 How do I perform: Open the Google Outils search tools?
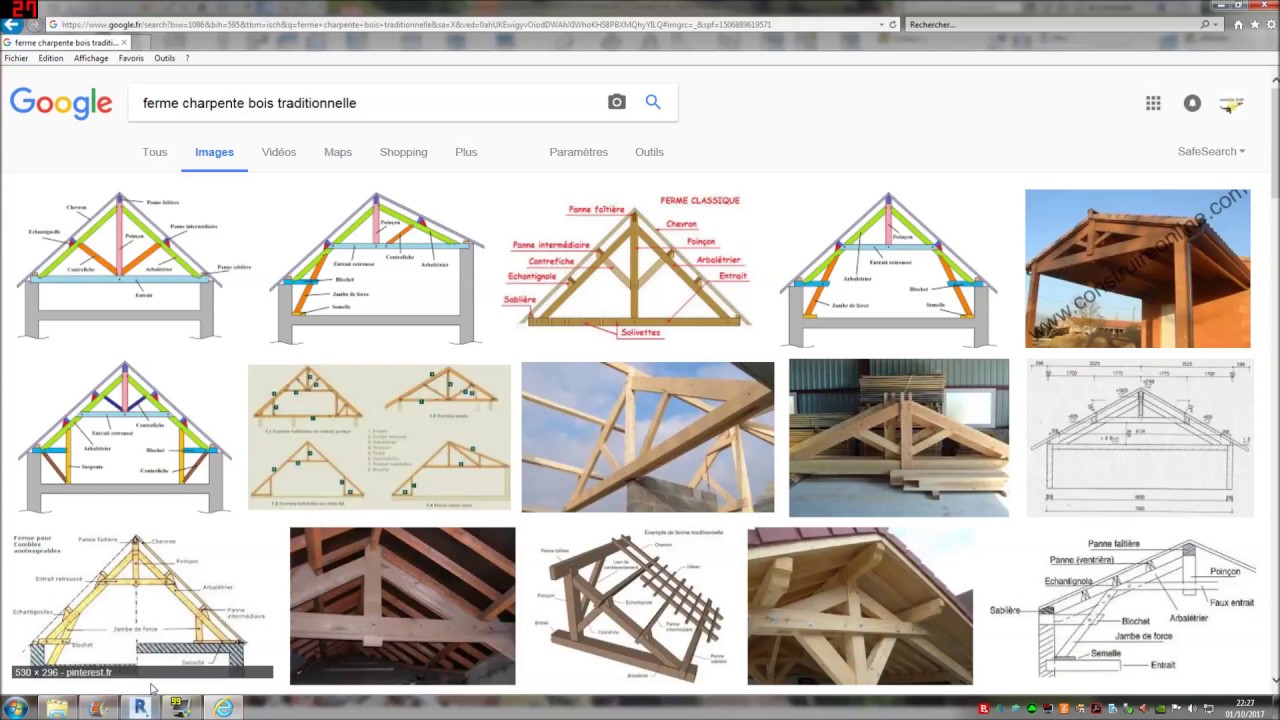tap(649, 152)
